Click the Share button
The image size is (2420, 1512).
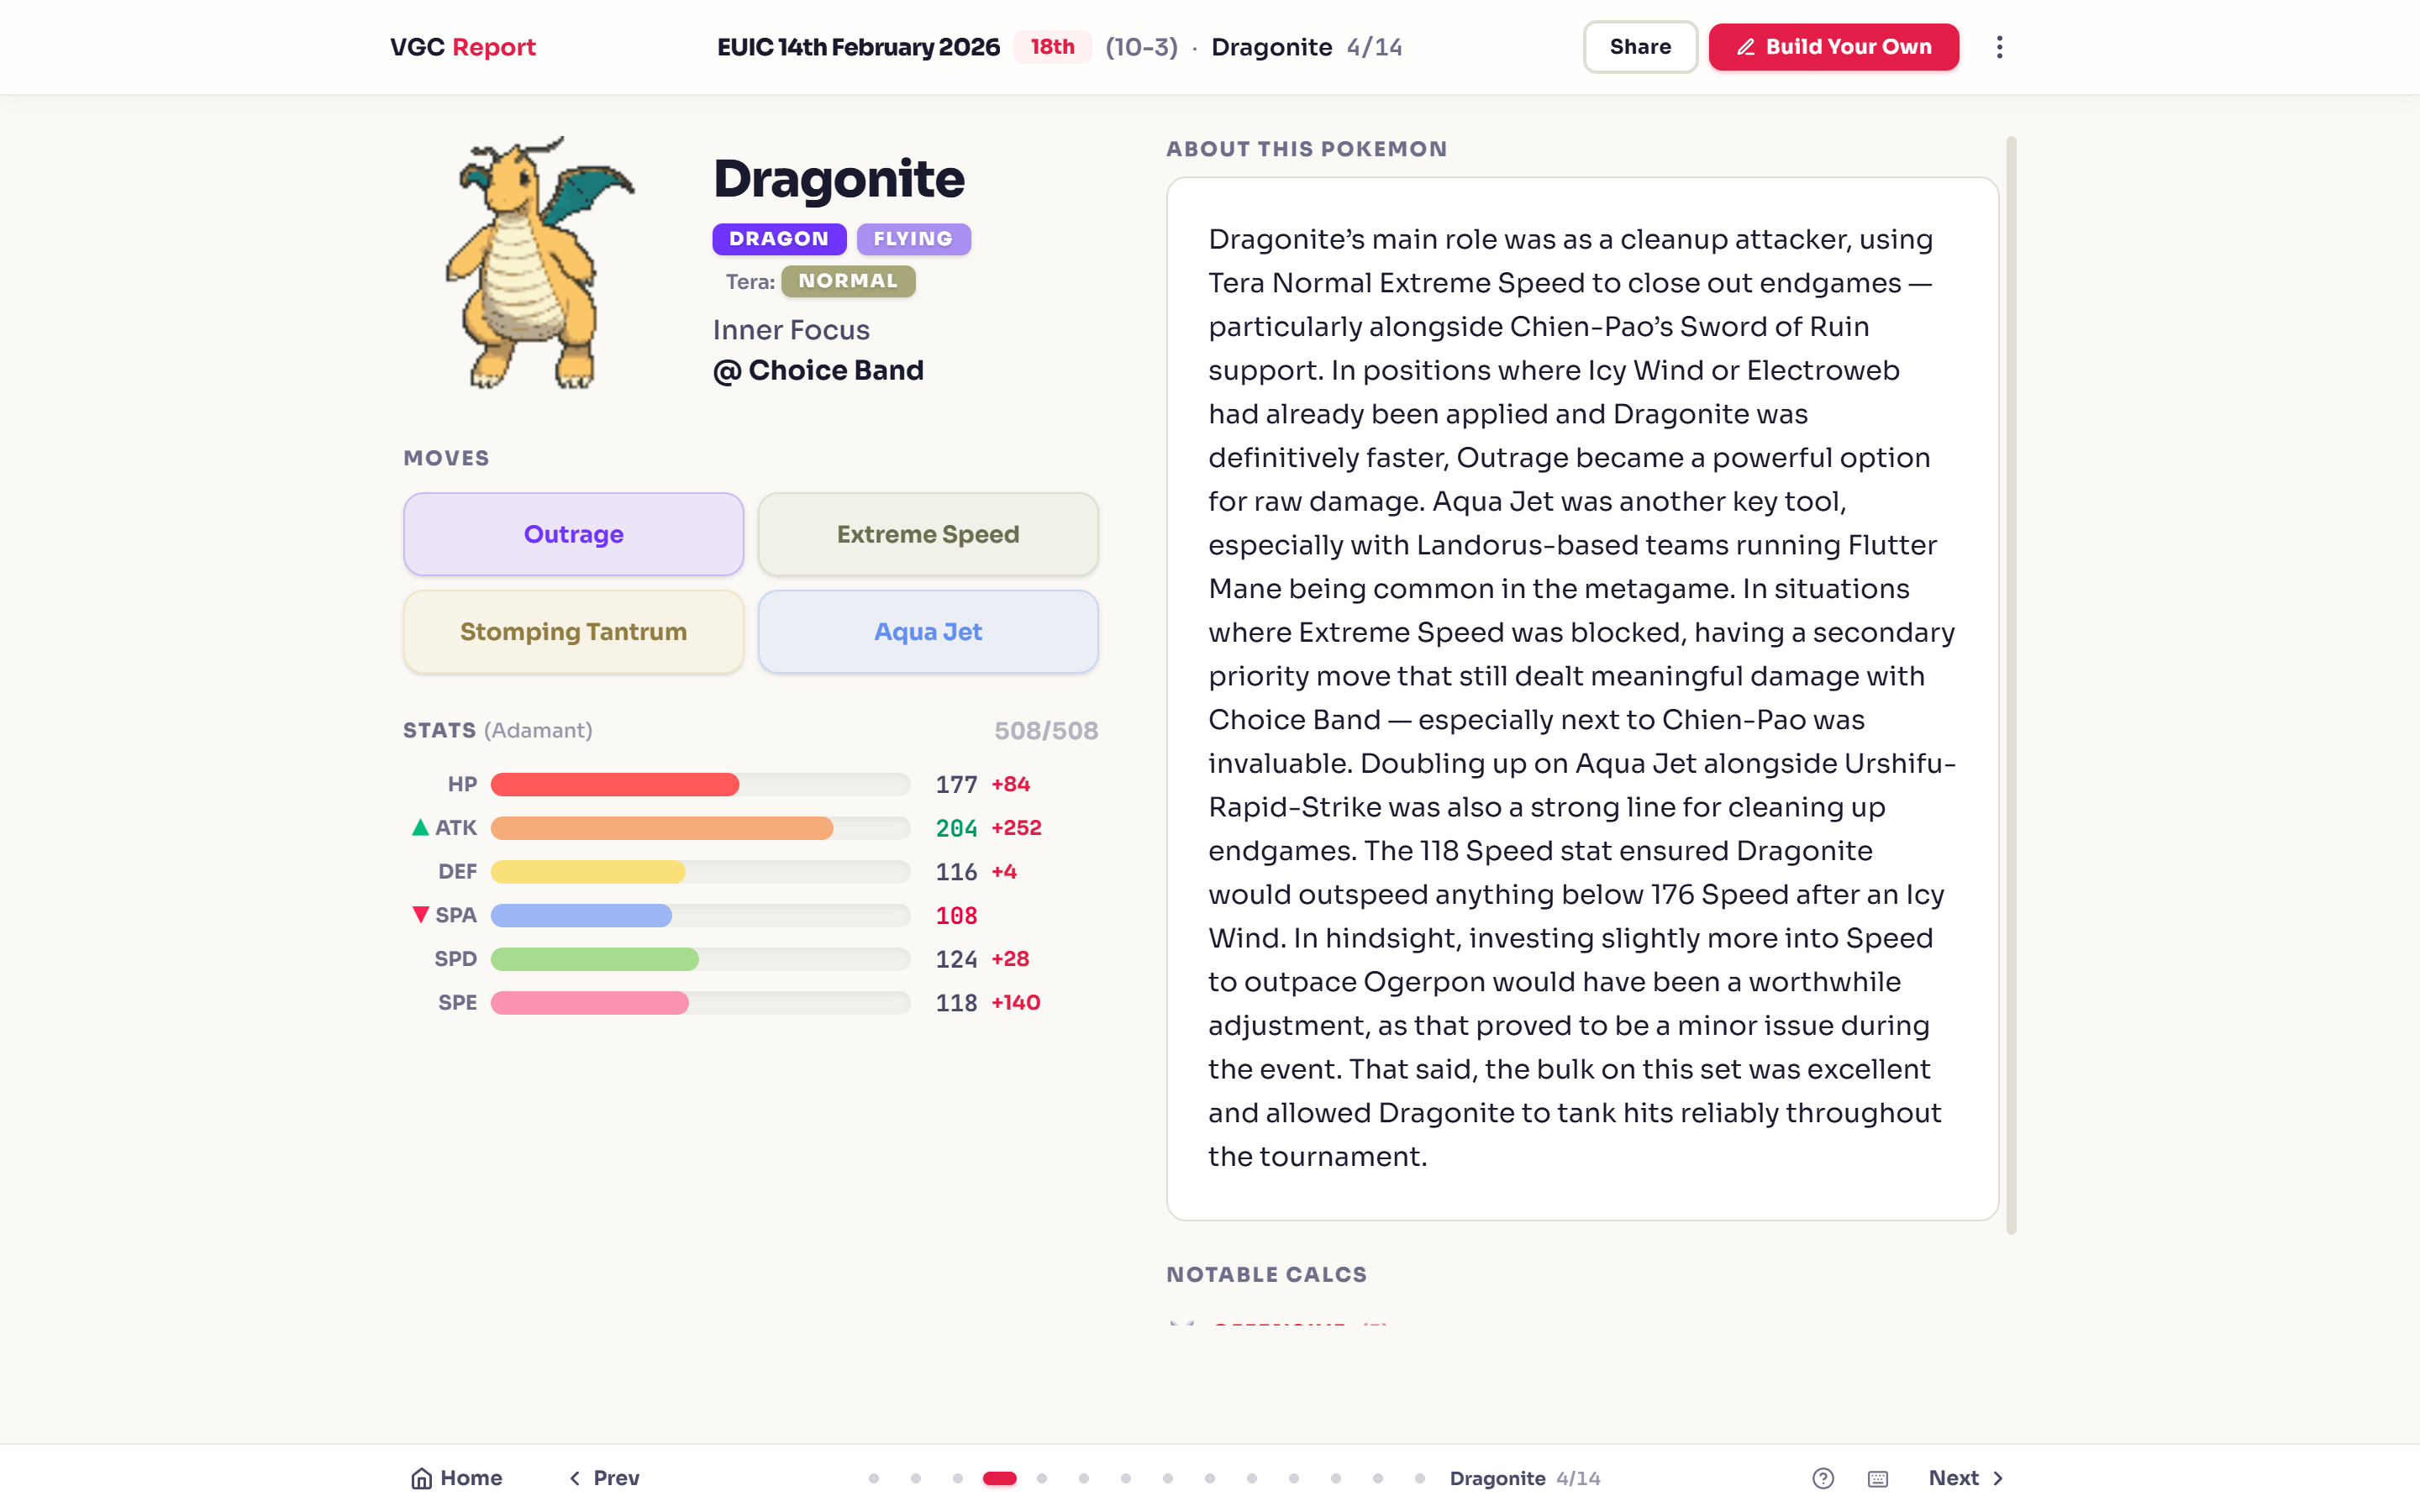click(x=1640, y=47)
